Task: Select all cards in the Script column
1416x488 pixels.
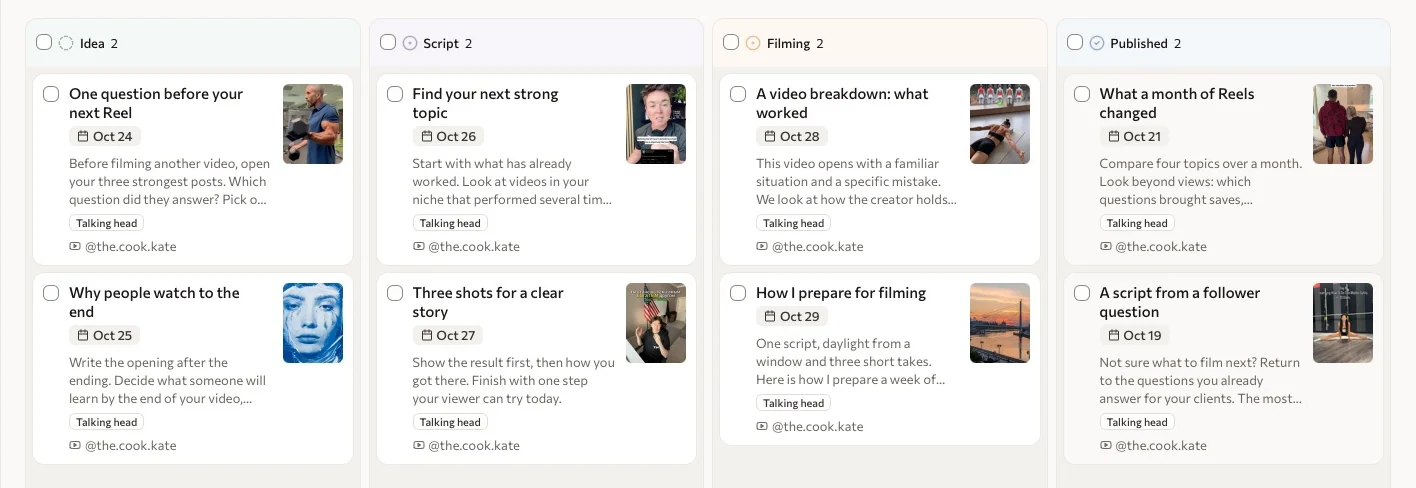Action: coord(388,42)
